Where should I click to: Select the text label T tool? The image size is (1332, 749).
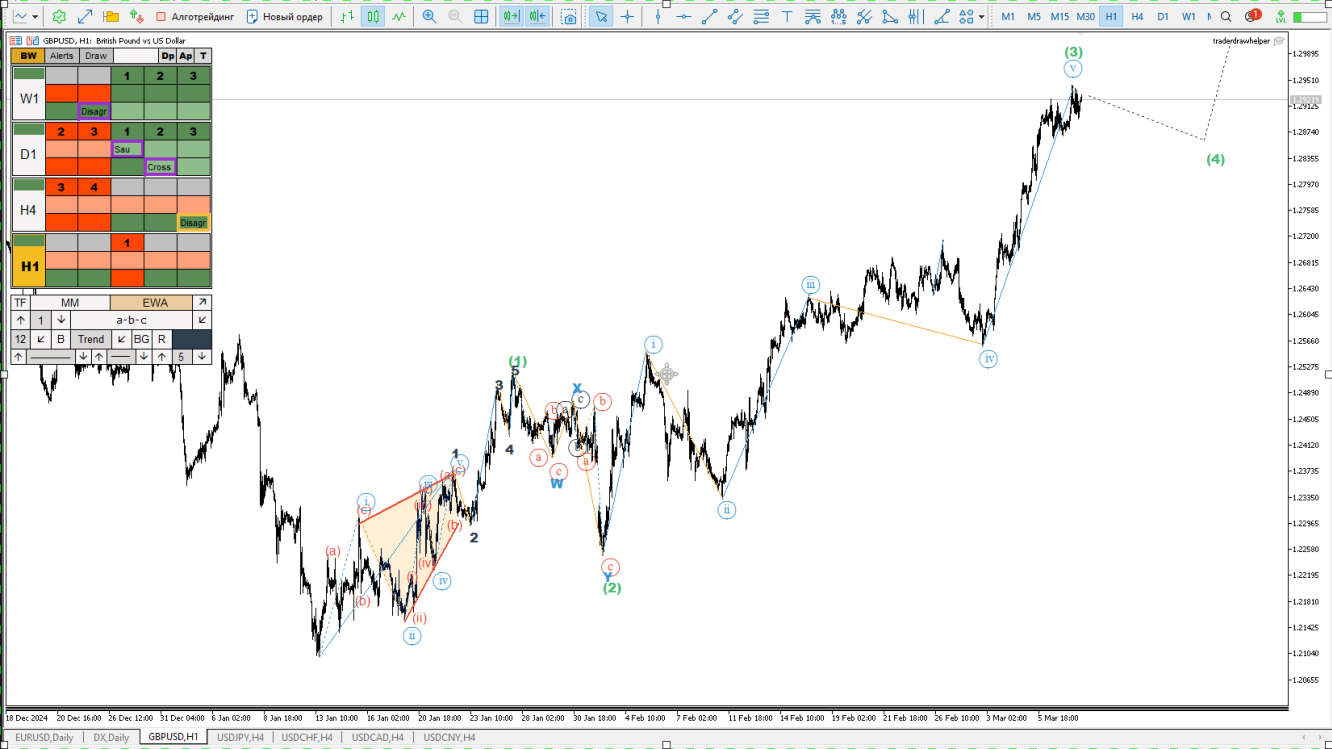[x=787, y=17]
